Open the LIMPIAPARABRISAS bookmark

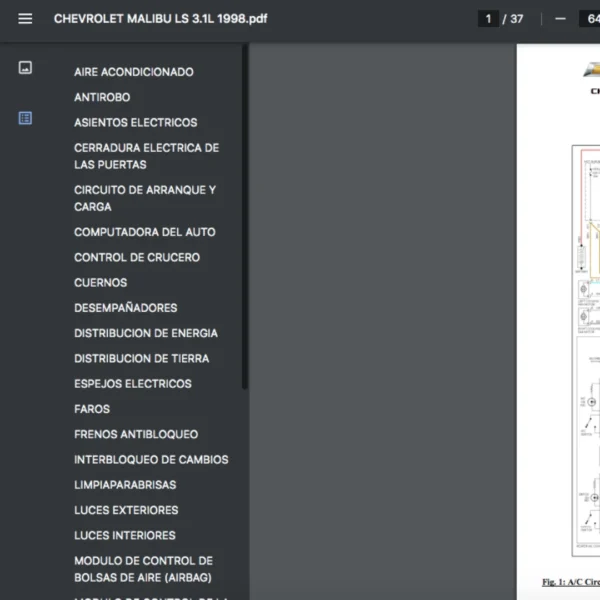pos(125,484)
